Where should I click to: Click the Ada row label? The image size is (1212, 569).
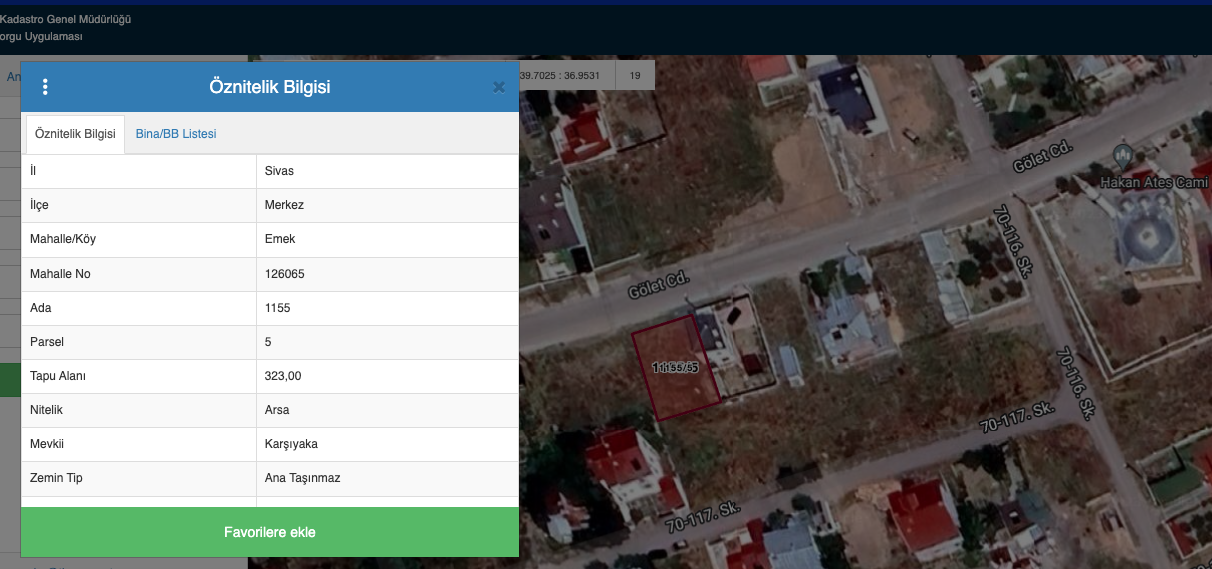coord(41,308)
